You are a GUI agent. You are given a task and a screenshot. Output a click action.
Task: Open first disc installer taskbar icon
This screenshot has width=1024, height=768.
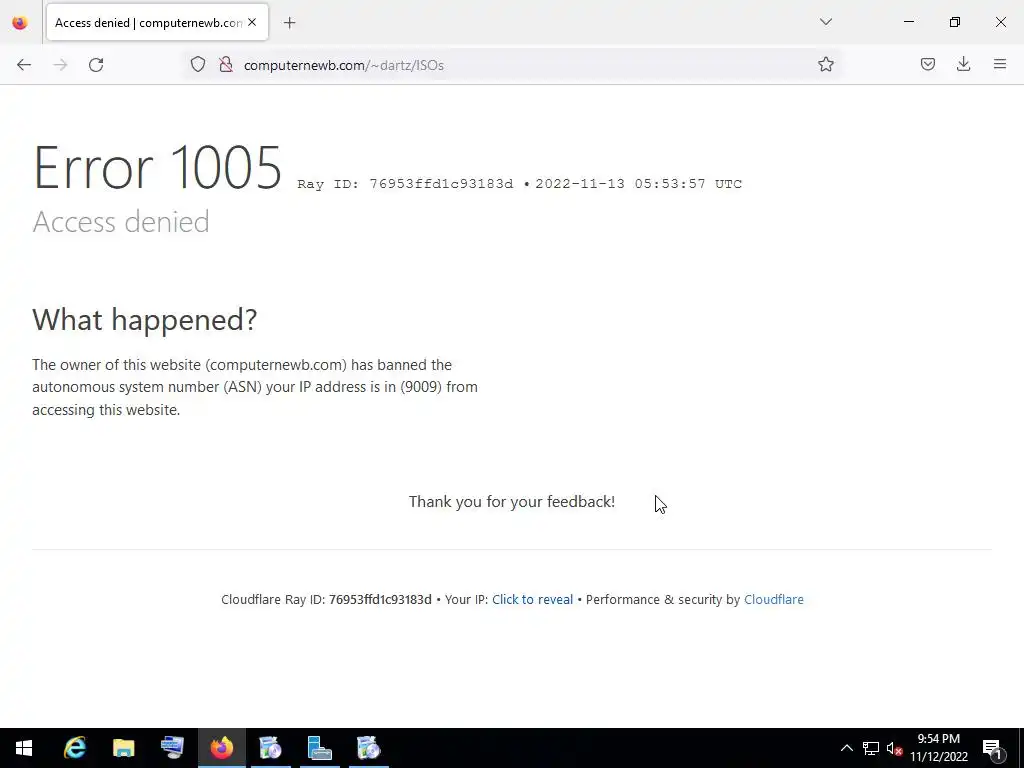[270, 748]
